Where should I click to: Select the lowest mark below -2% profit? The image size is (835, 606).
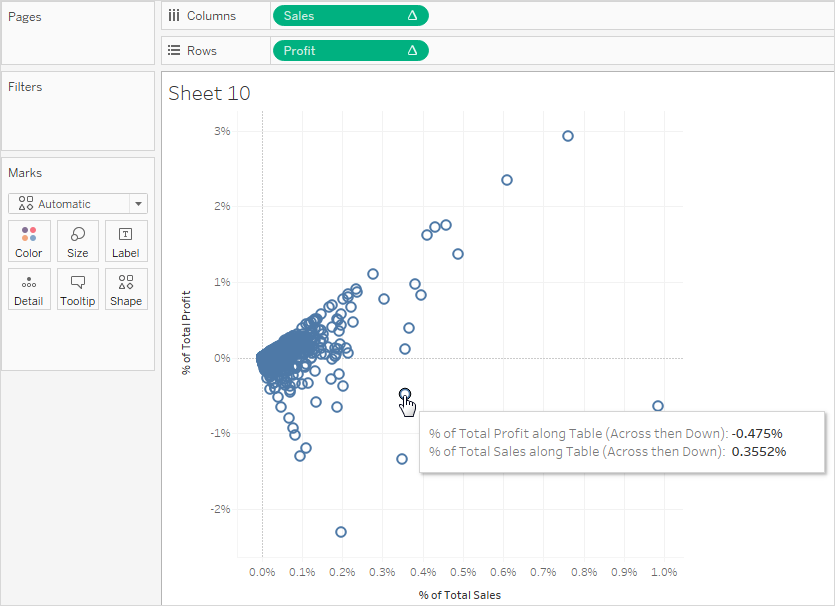341,532
